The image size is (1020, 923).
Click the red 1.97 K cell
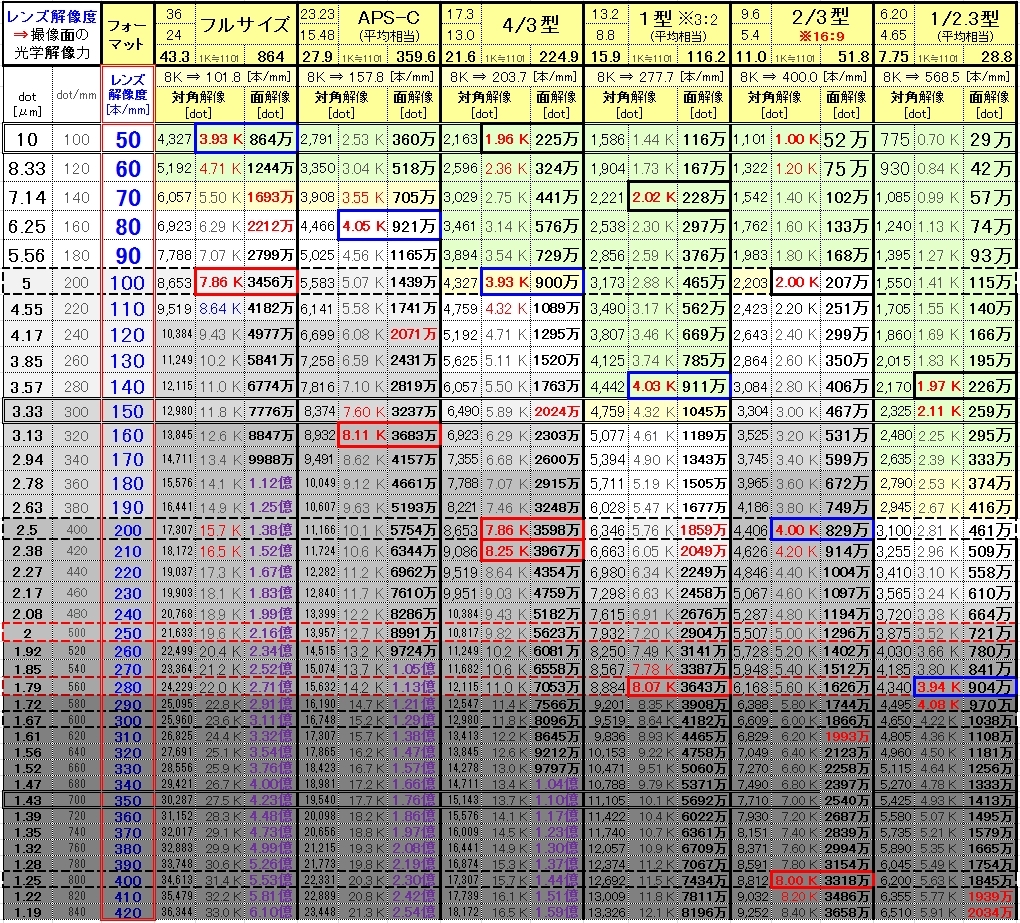click(x=939, y=386)
